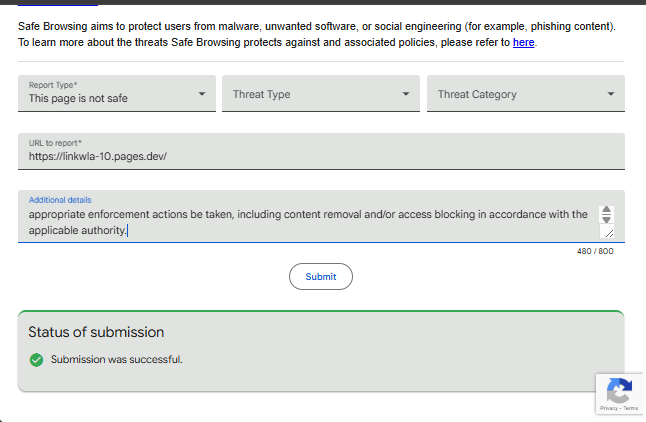The image size is (646, 422).
Task: Click the Threat Type dropdown arrow
Action: pos(405,94)
